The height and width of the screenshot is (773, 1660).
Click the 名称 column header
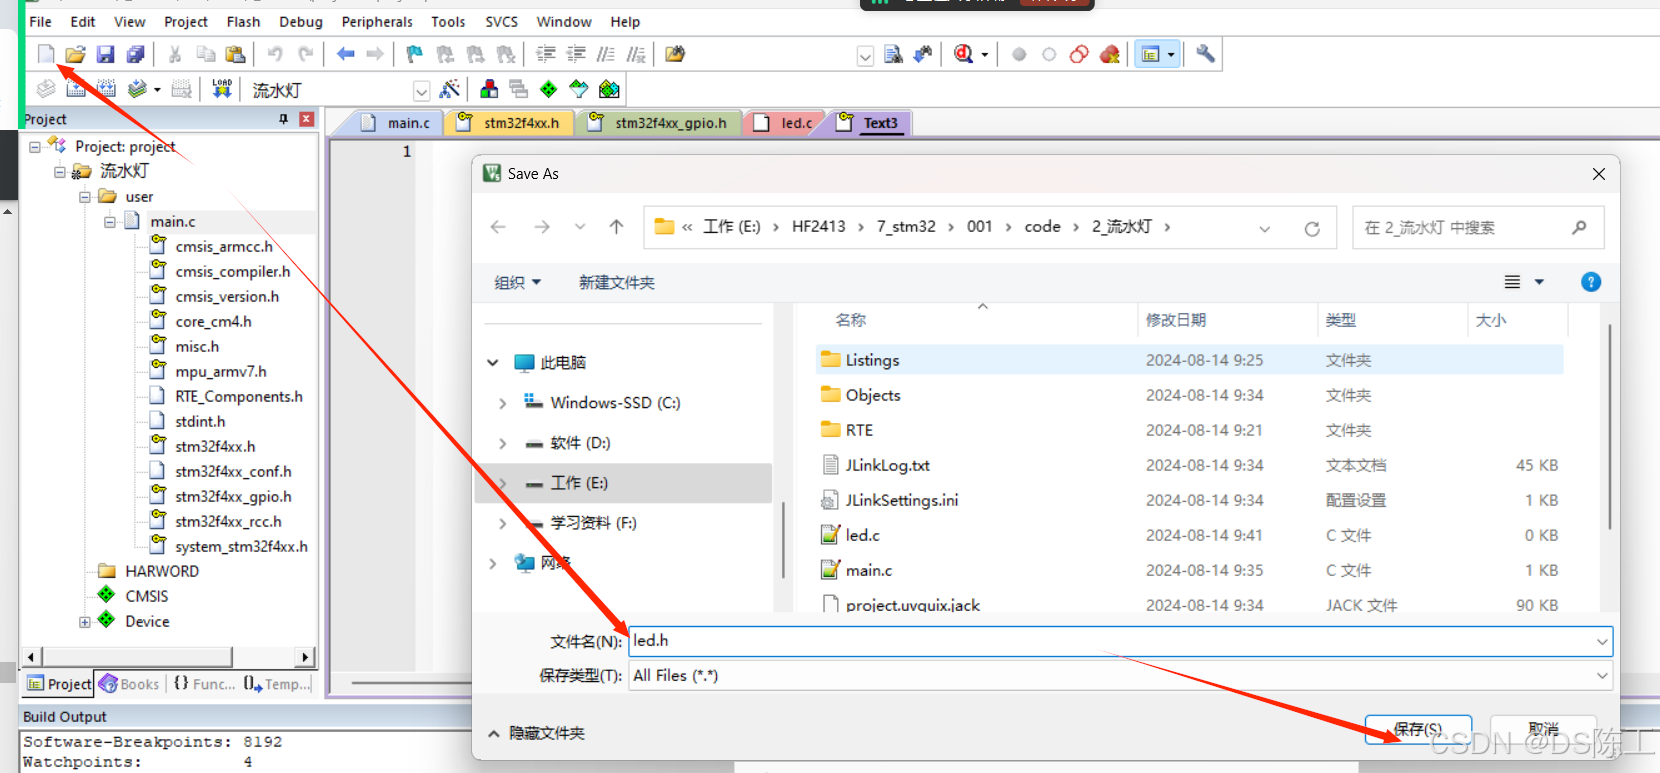point(850,320)
